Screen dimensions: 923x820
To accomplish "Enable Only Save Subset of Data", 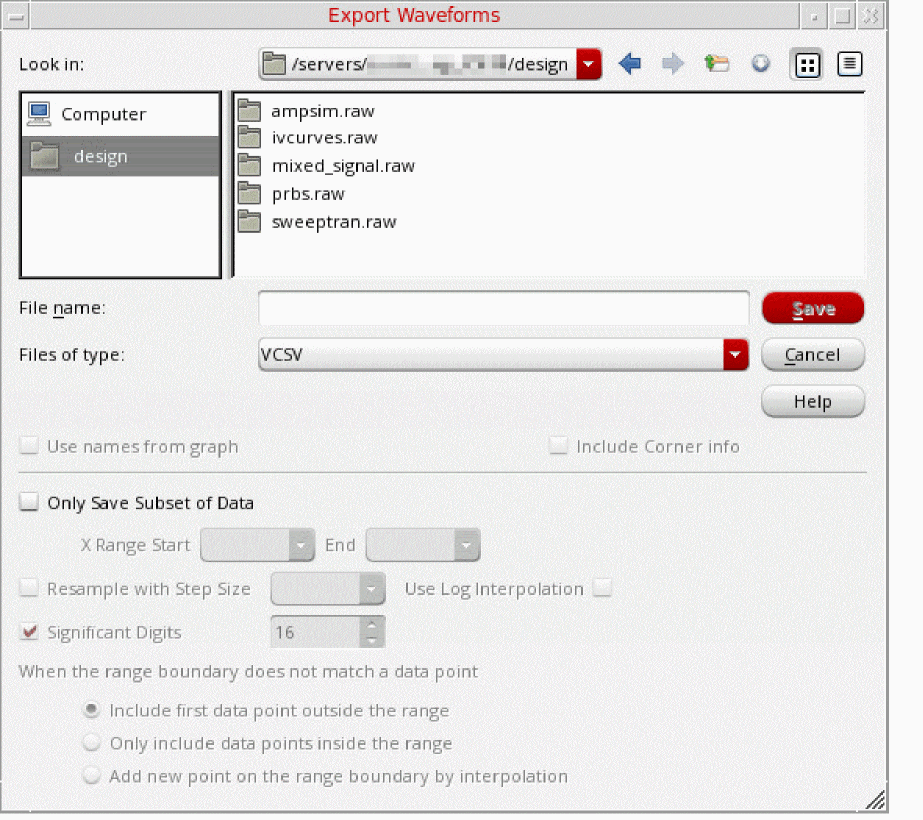I will click(29, 502).
